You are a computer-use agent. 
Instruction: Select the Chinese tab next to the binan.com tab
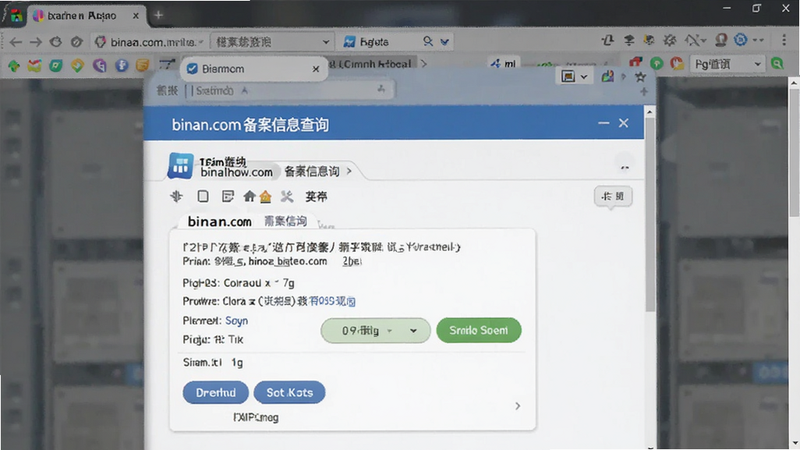point(286,221)
